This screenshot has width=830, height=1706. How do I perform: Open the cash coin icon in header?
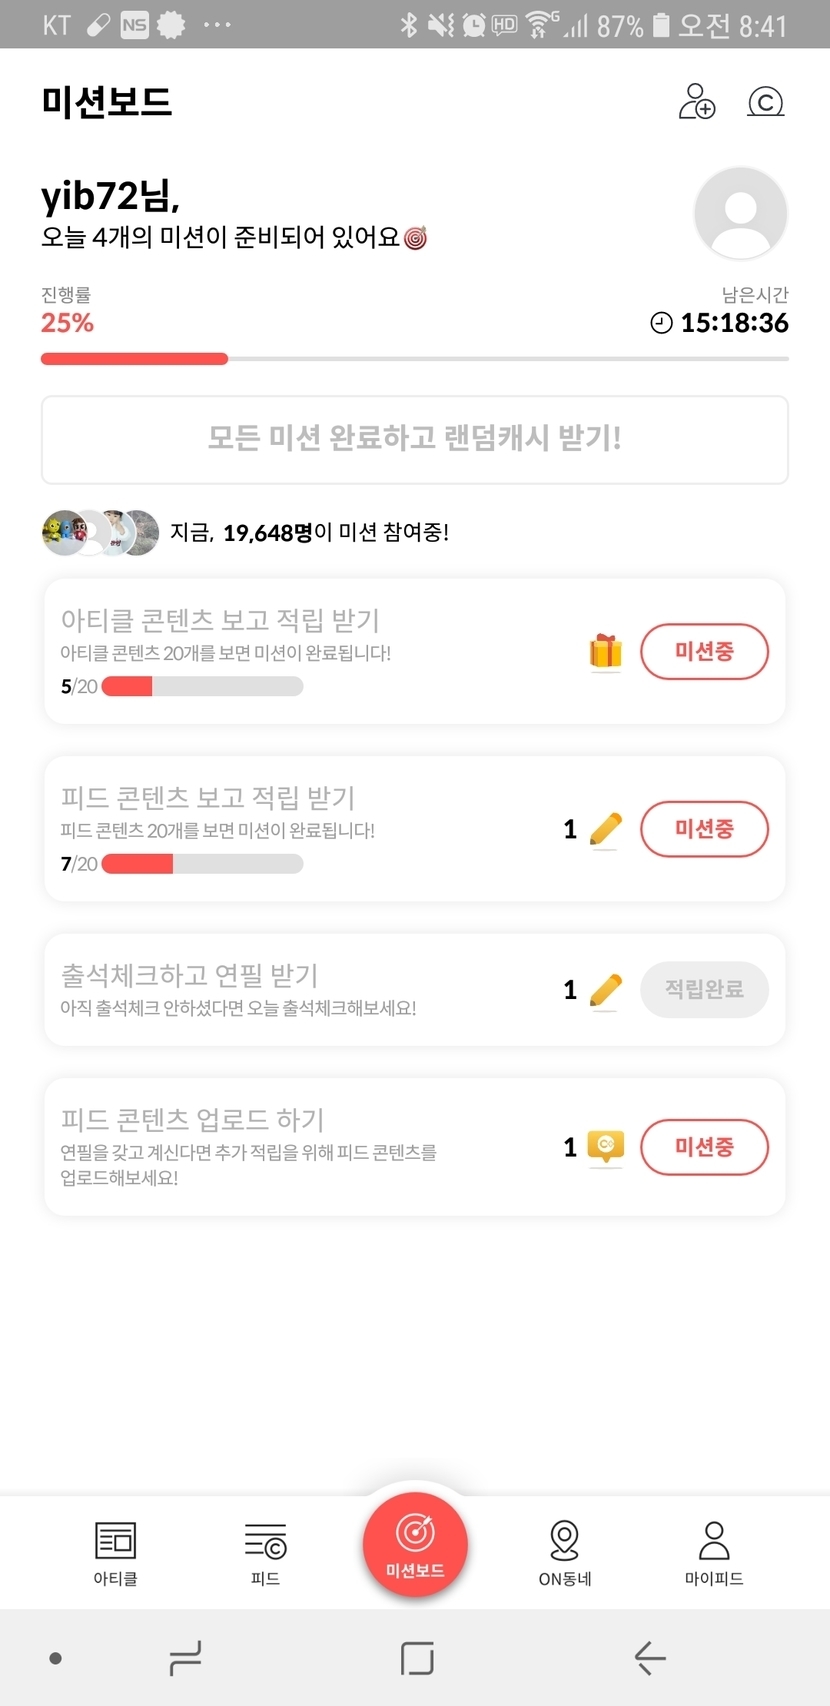765,102
